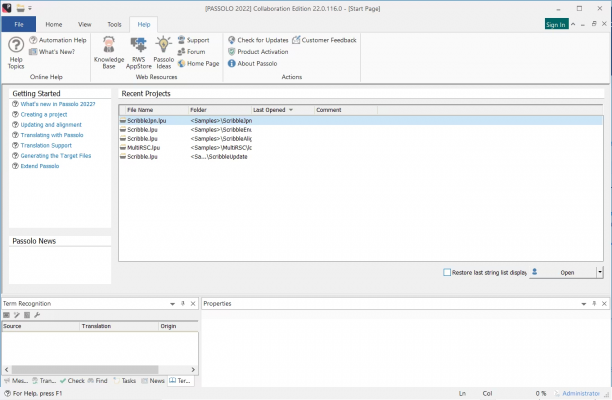Switch to the View ribbon tab
The height and width of the screenshot is (400, 612).
(x=85, y=24)
